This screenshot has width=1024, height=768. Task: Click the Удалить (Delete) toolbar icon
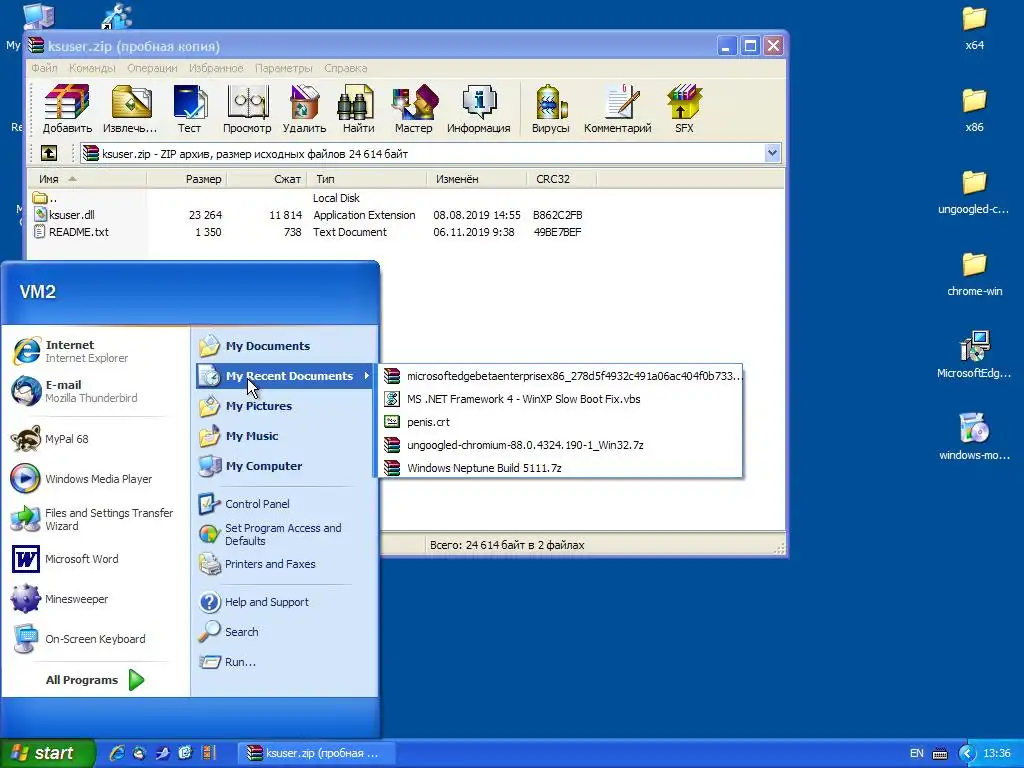304,108
